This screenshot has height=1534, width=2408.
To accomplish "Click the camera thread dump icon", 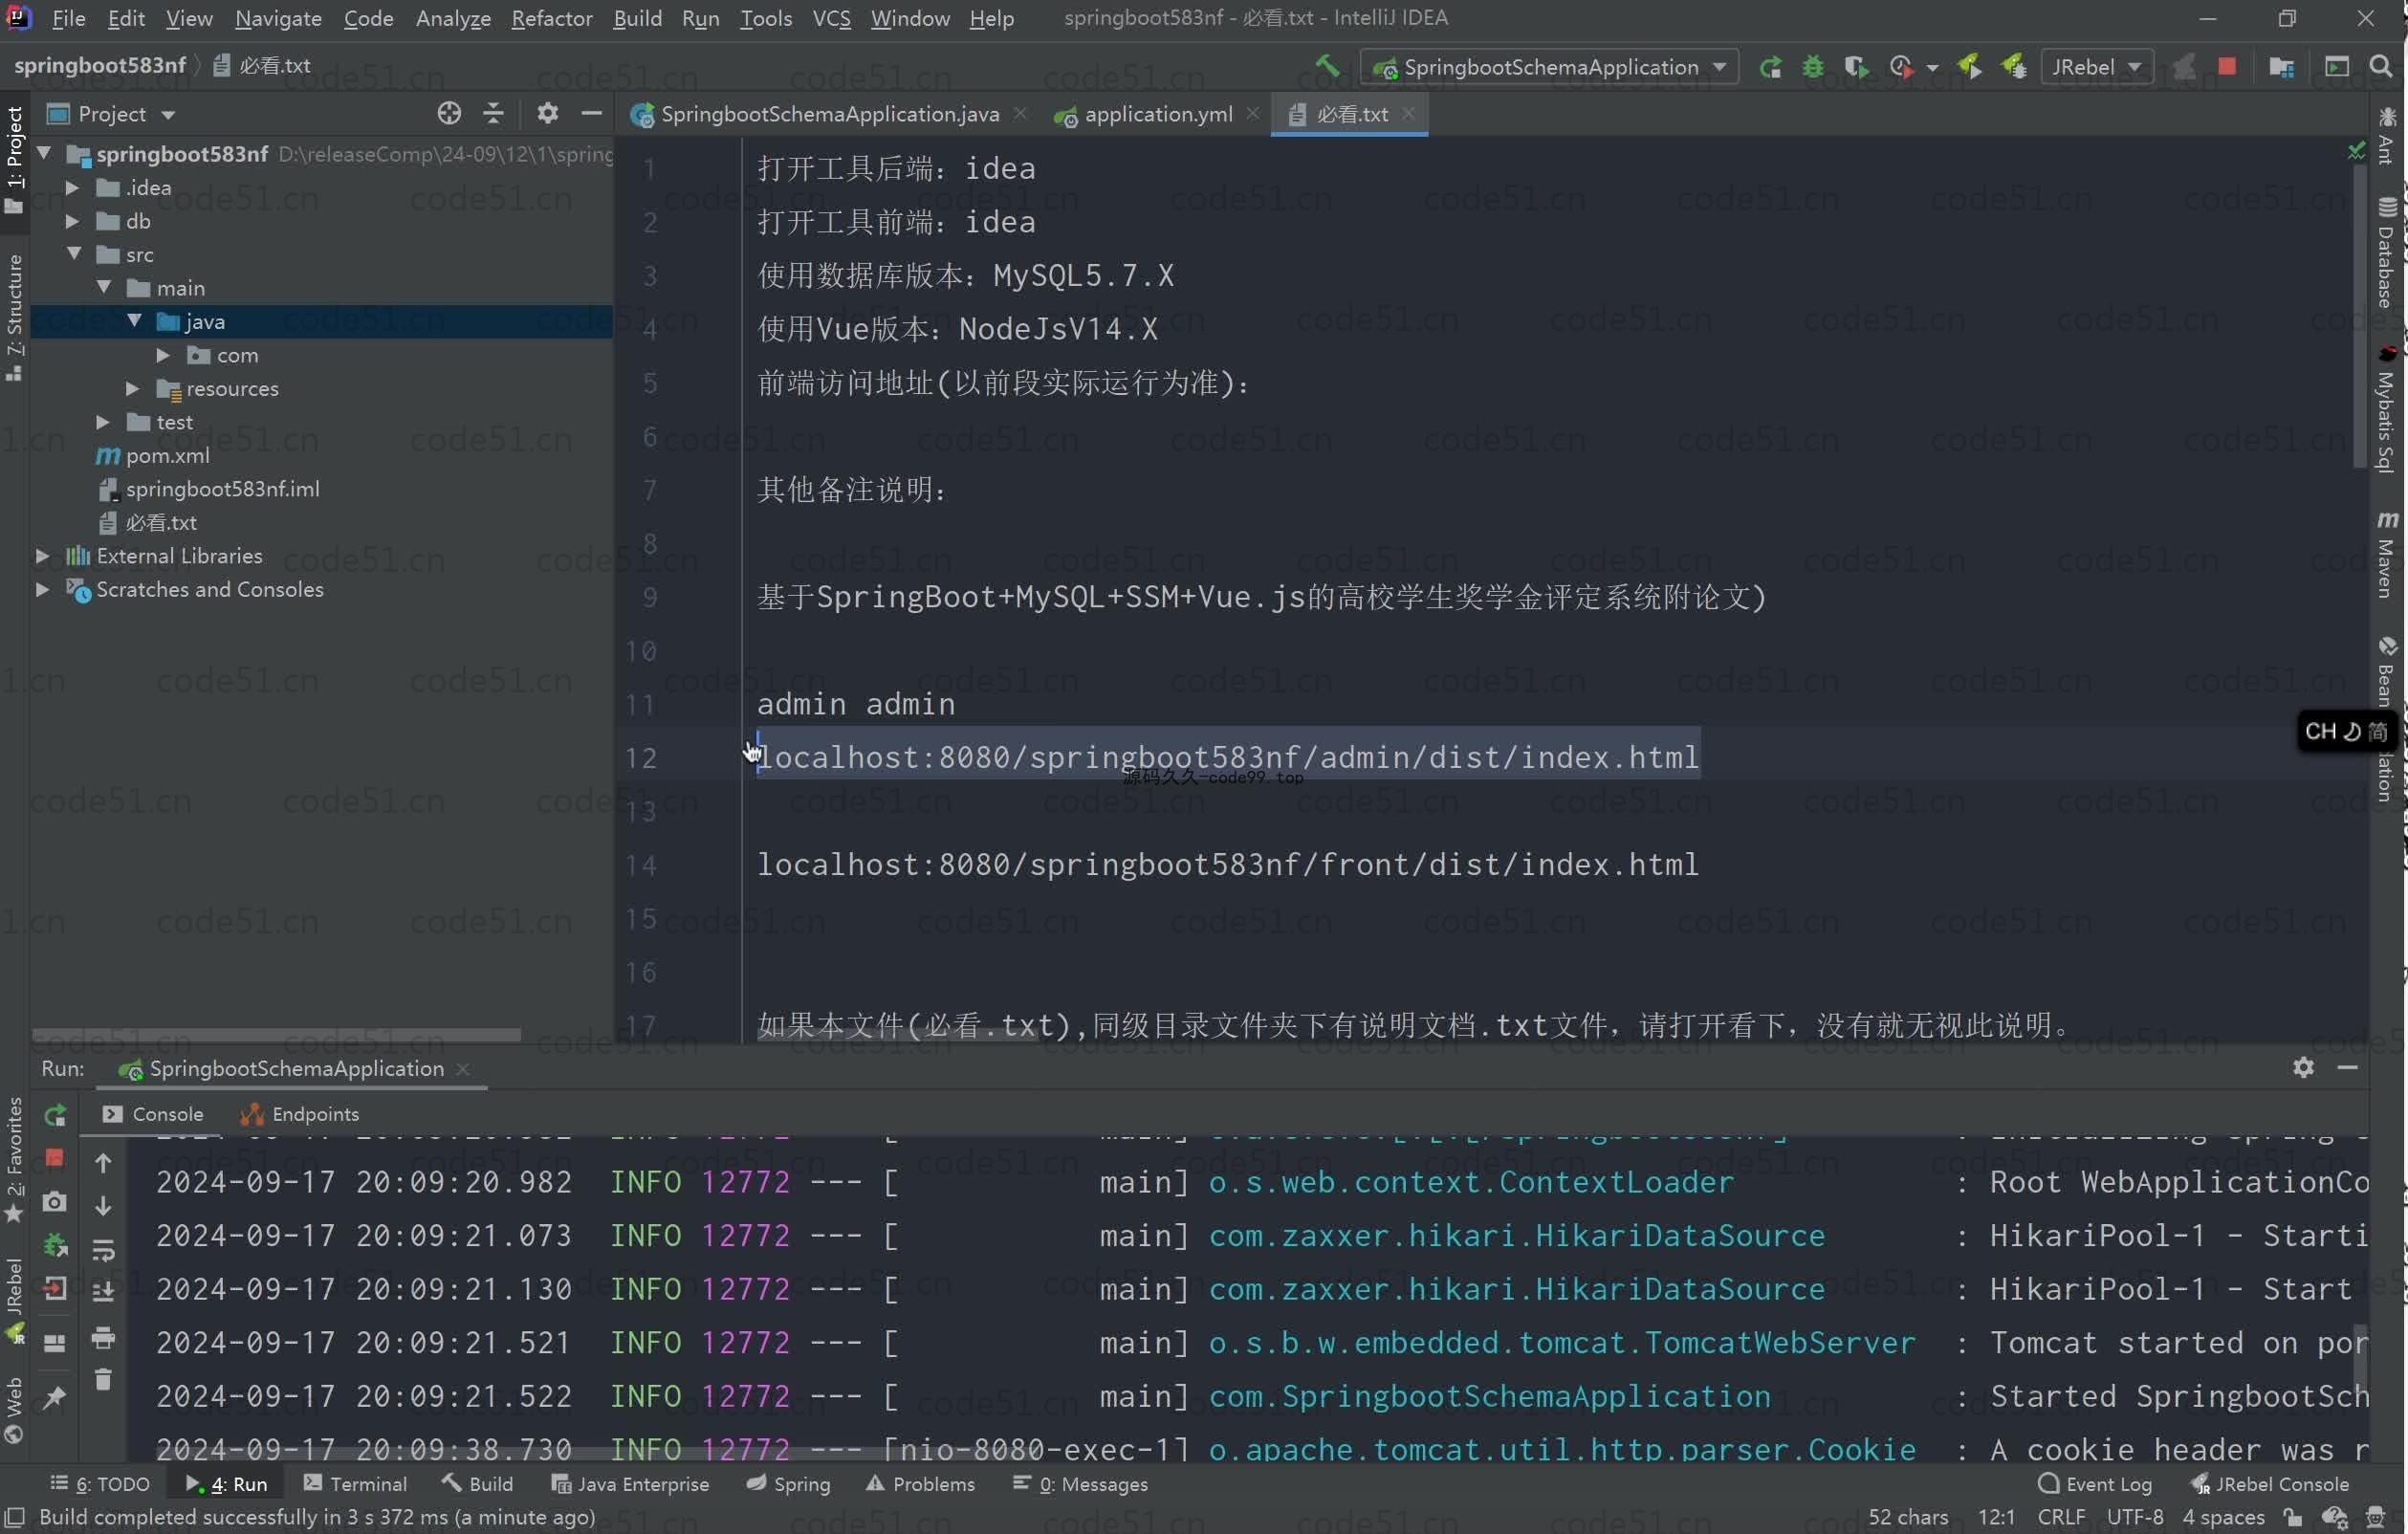I will click(x=55, y=1201).
